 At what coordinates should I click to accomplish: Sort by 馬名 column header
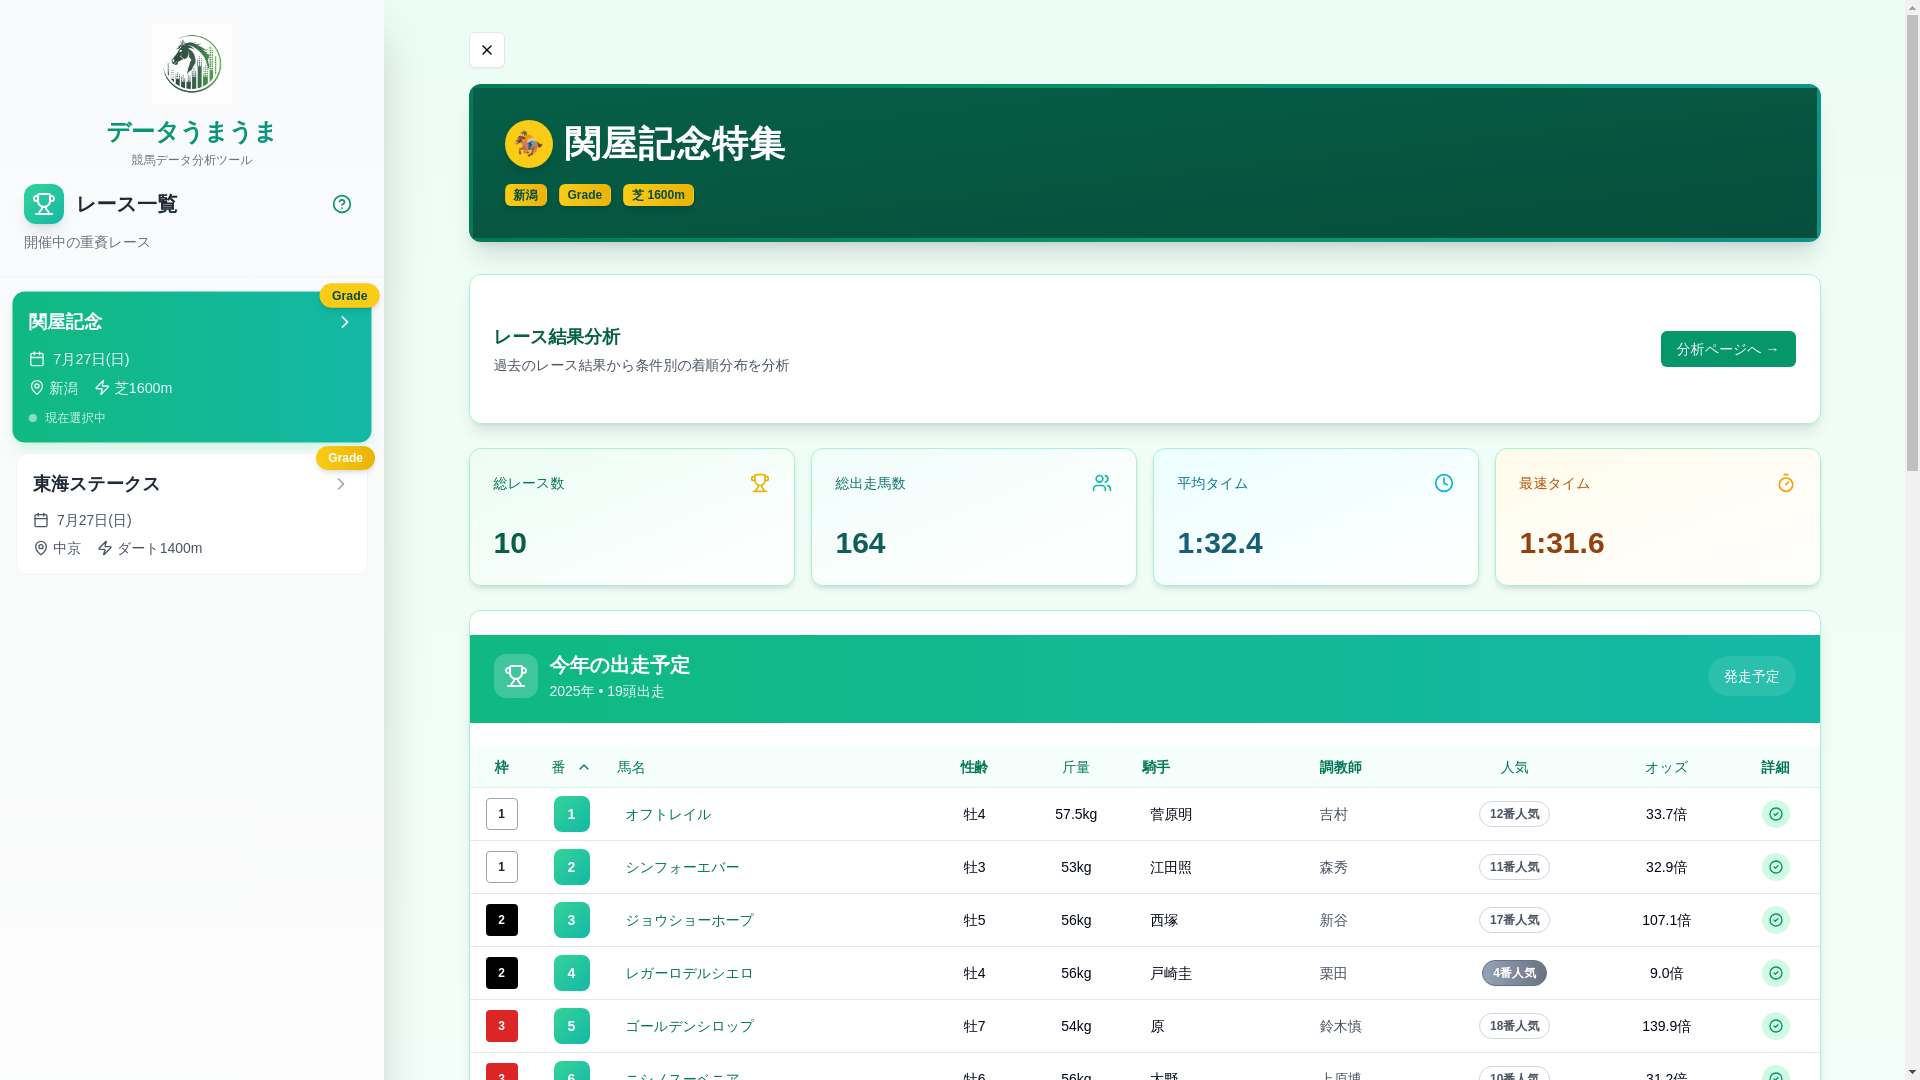pyautogui.click(x=631, y=767)
